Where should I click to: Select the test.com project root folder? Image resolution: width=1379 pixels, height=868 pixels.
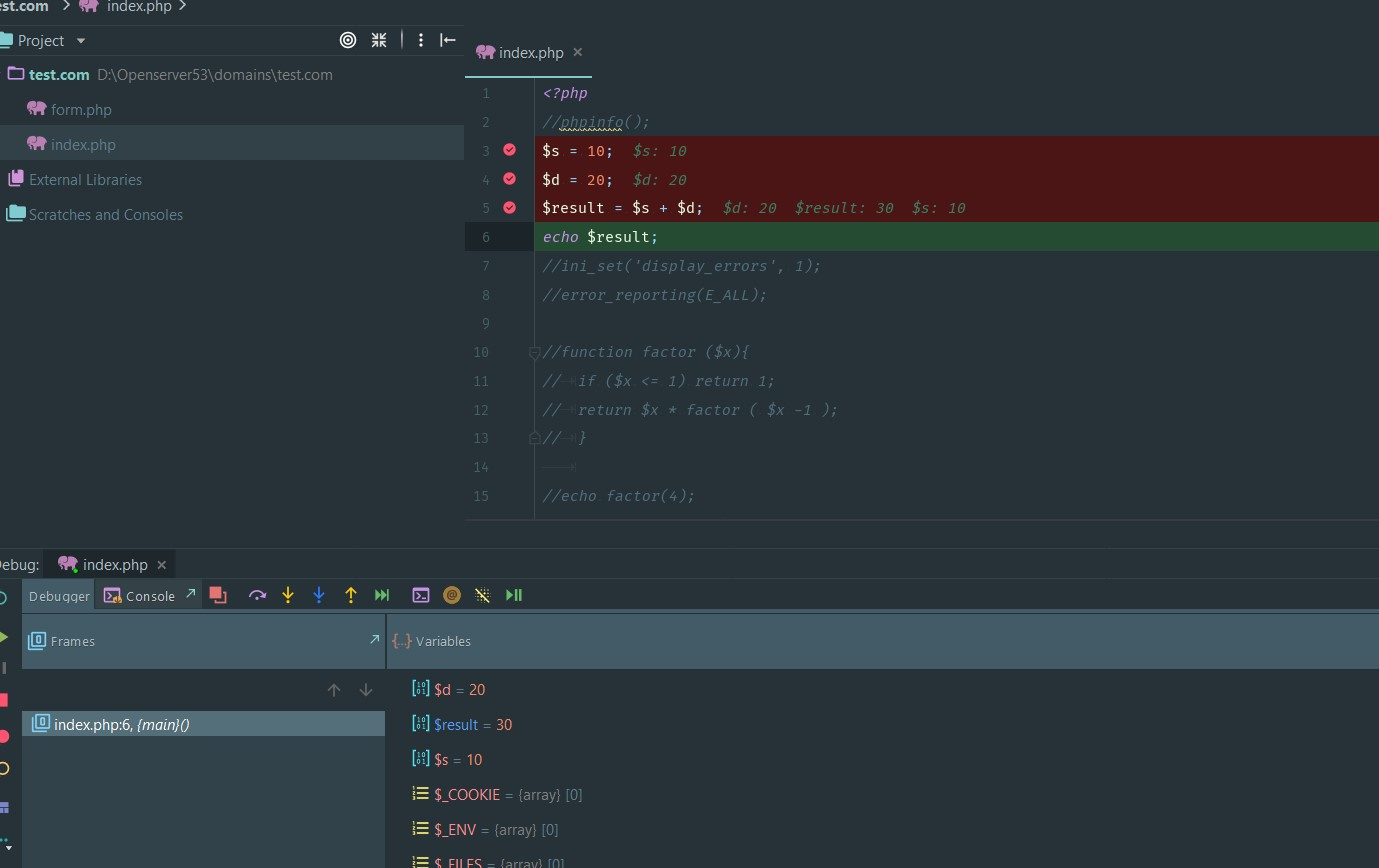click(59, 75)
